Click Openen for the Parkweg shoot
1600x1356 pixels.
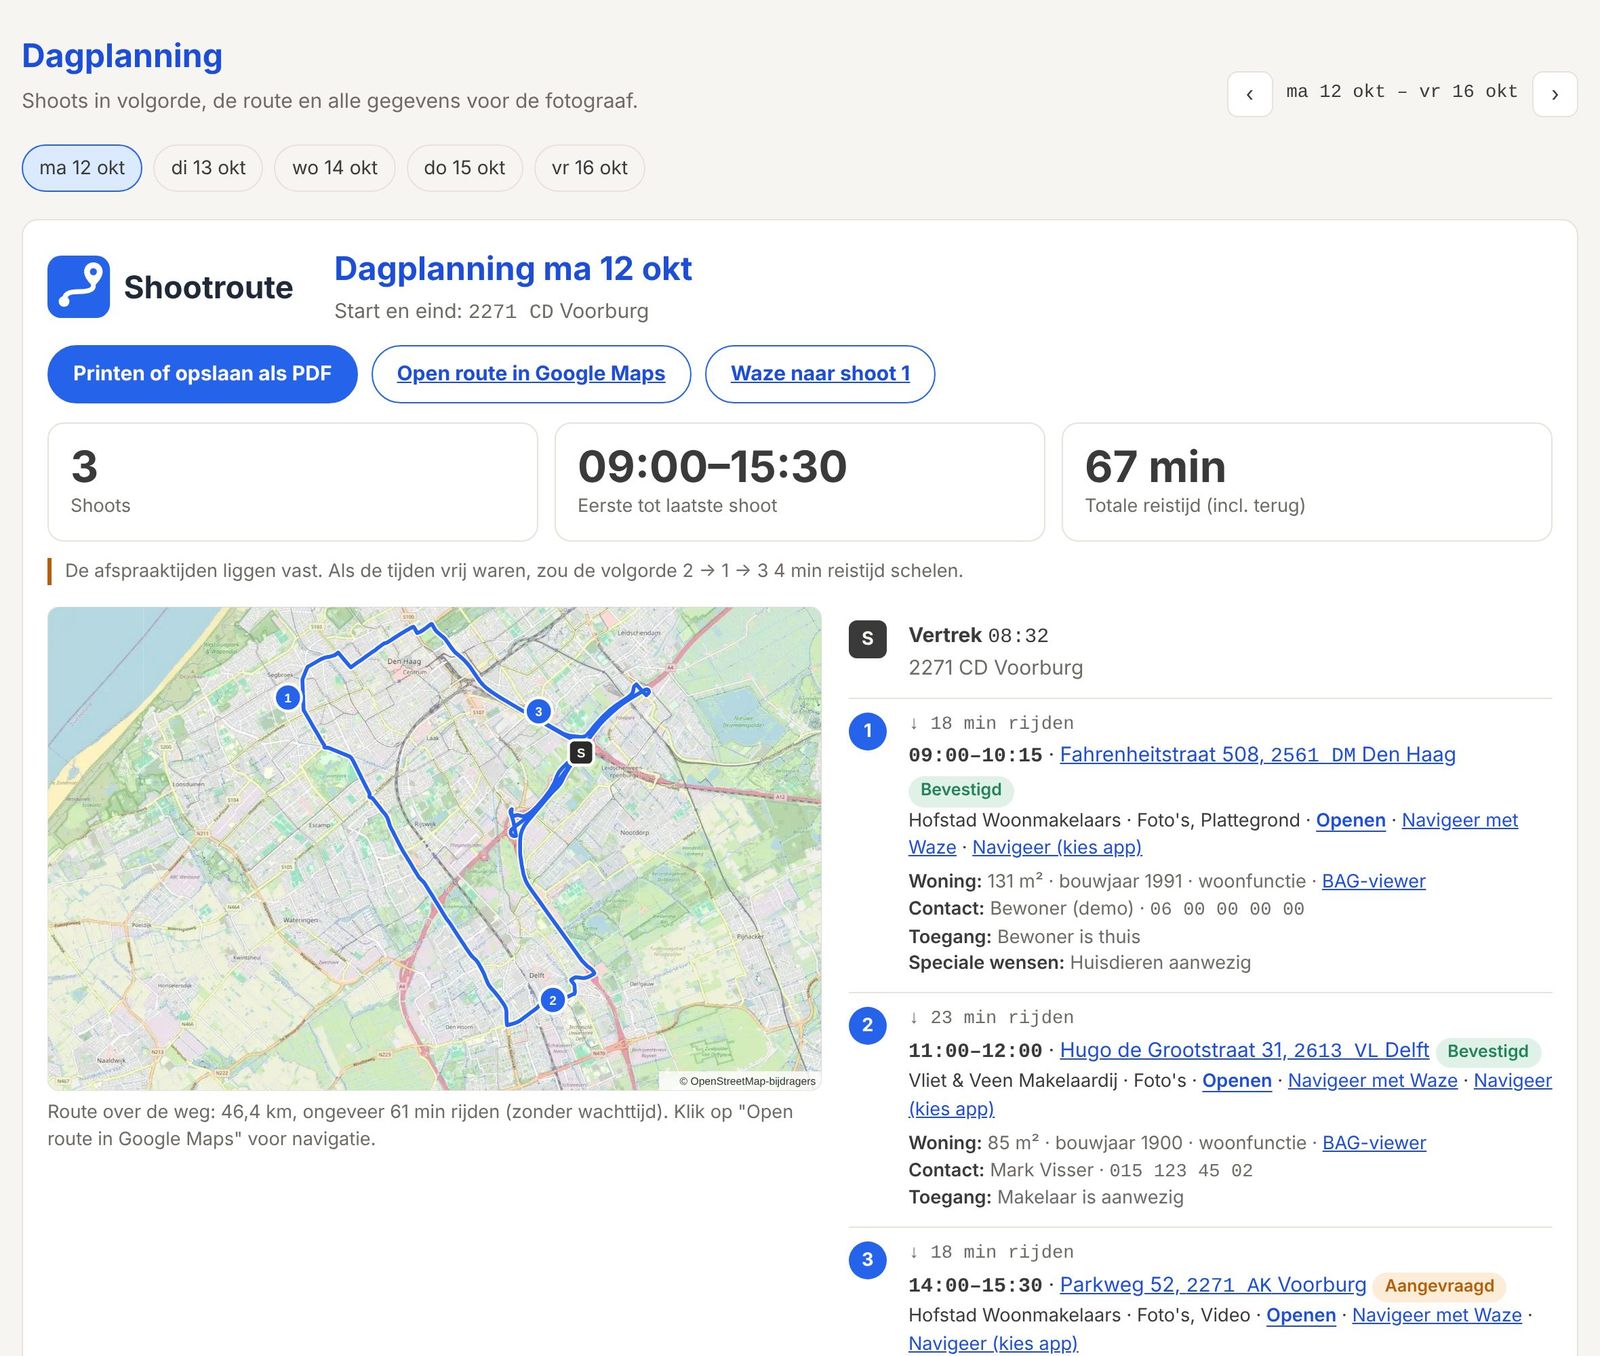pos(1301,1316)
